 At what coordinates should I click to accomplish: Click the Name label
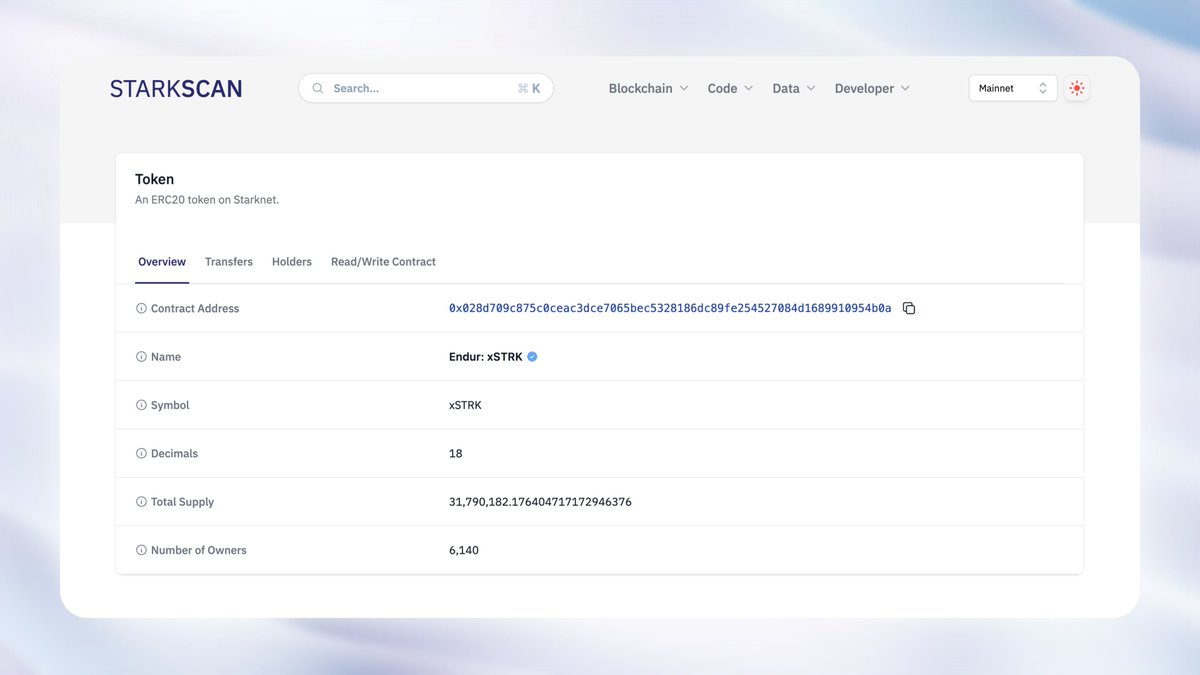coord(166,357)
